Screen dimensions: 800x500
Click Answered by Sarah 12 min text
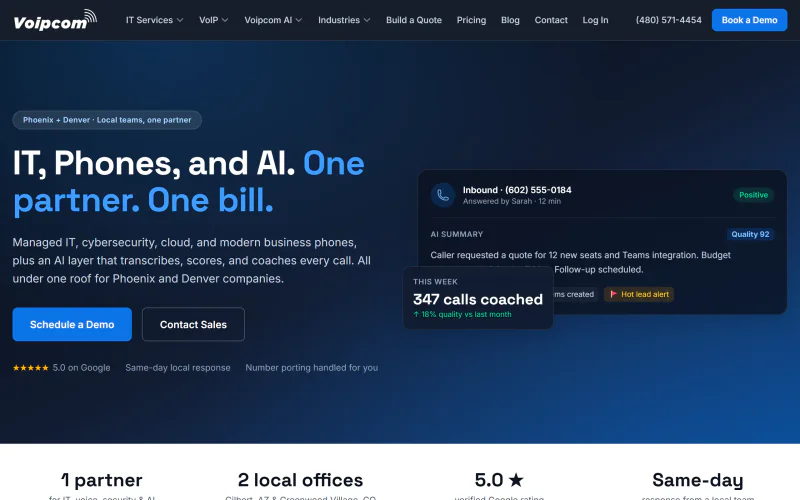coord(512,202)
